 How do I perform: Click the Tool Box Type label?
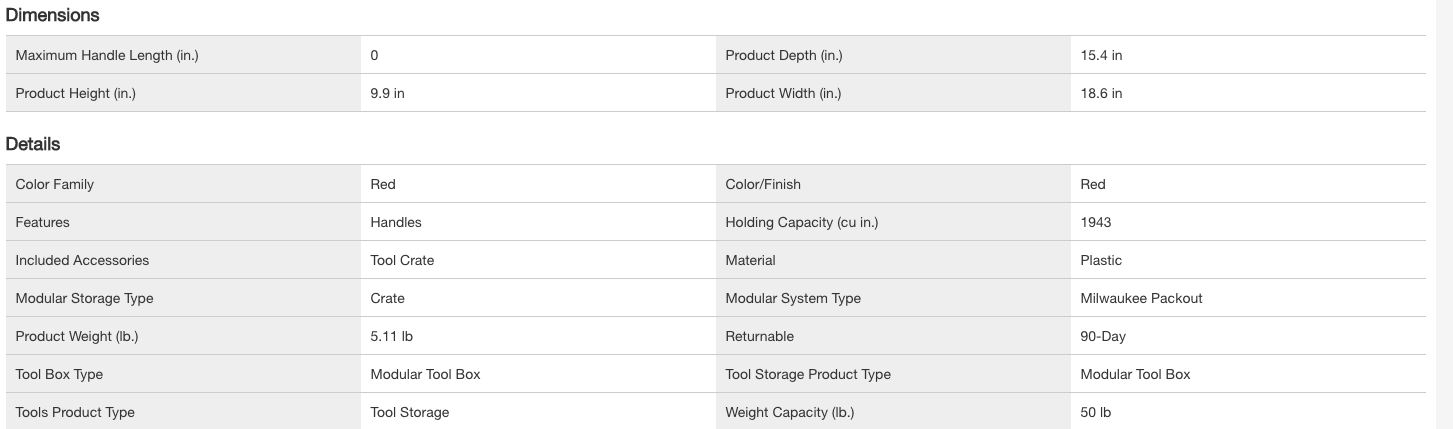click(59, 375)
